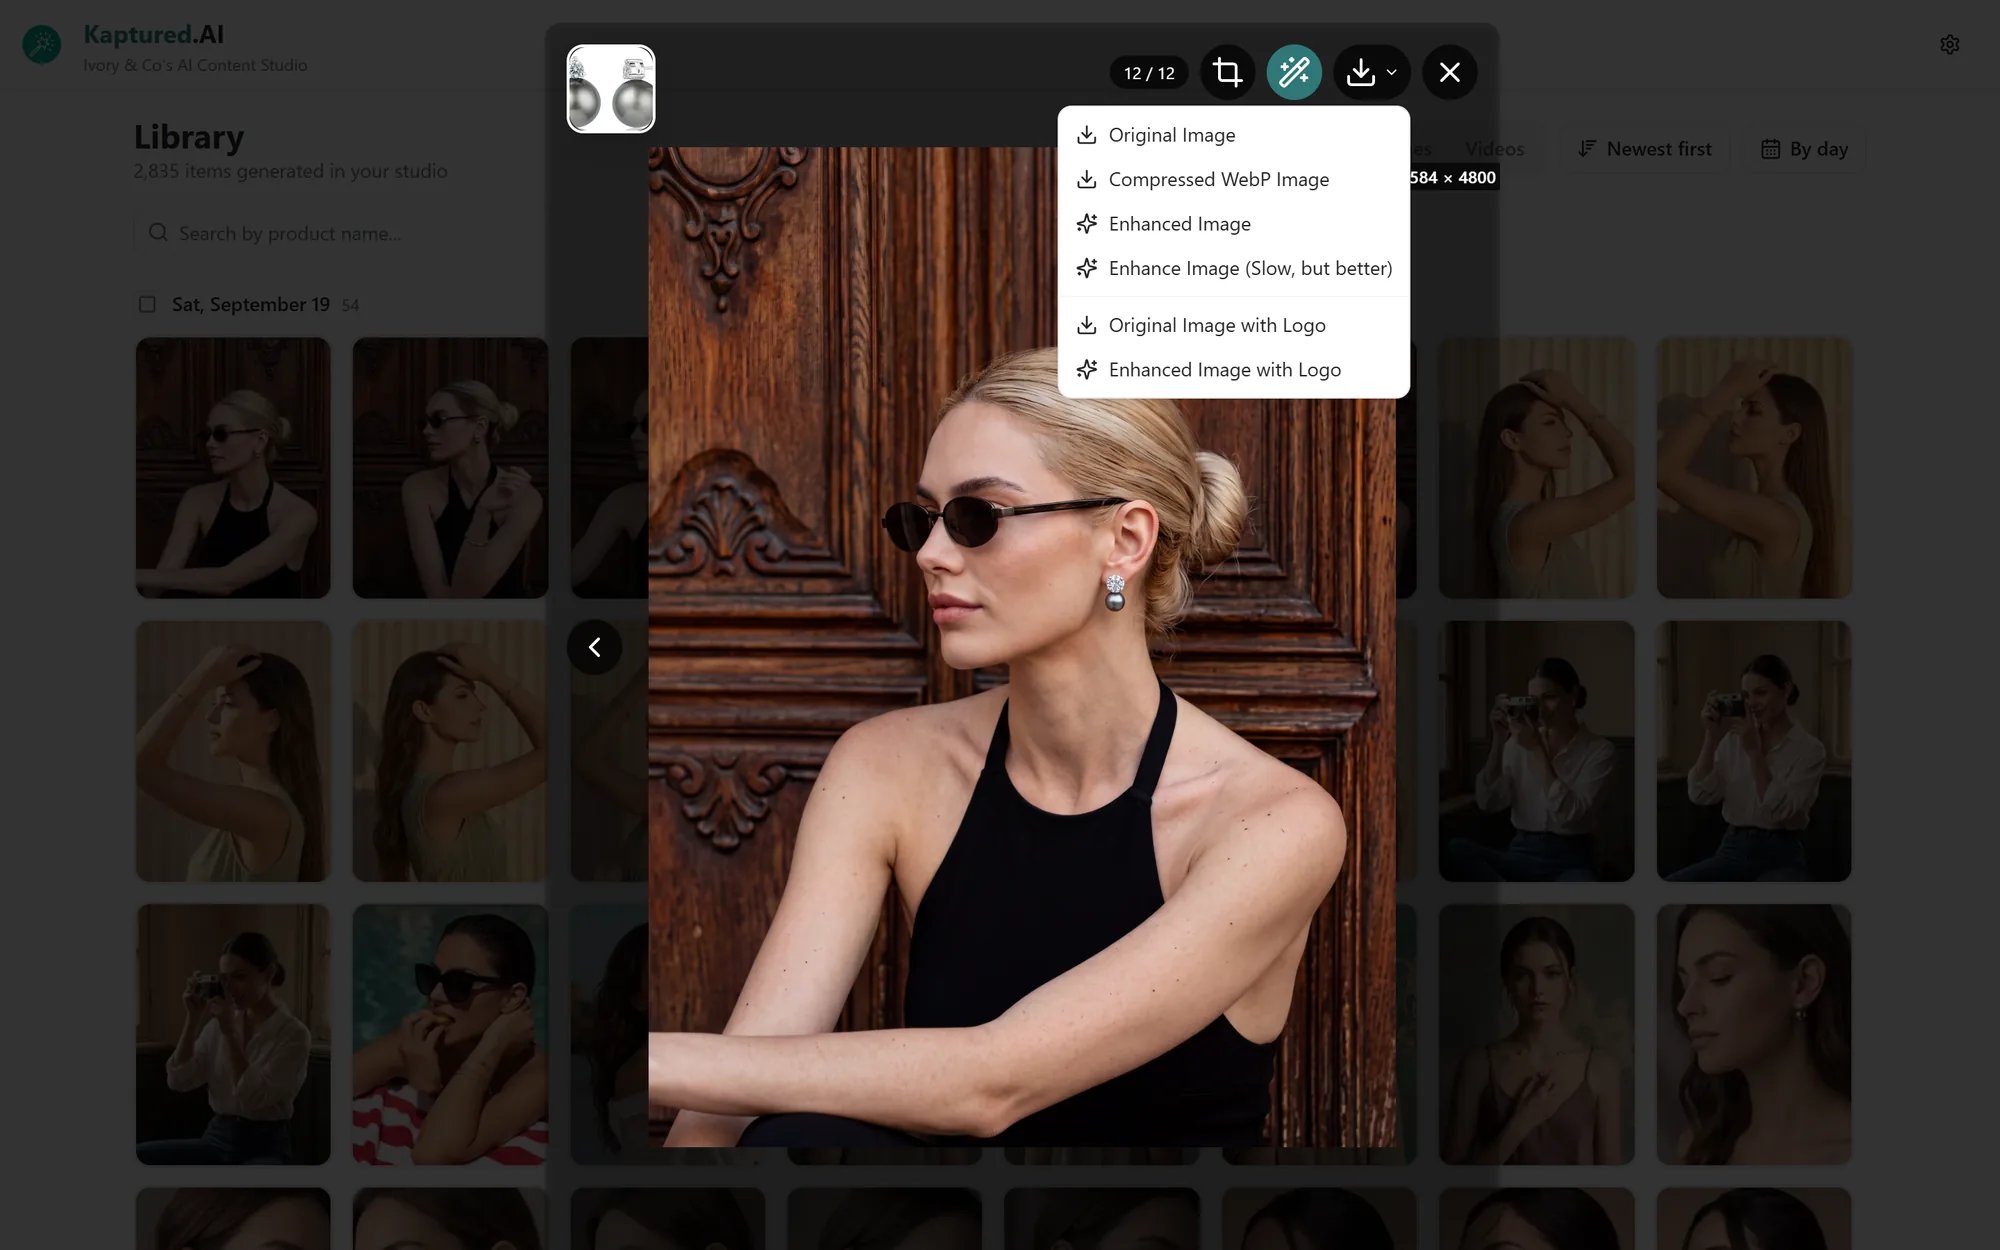Image resolution: width=2000 pixels, height=1250 pixels.
Task: Click the Sat, September 19 date heading
Action: coord(251,304)
